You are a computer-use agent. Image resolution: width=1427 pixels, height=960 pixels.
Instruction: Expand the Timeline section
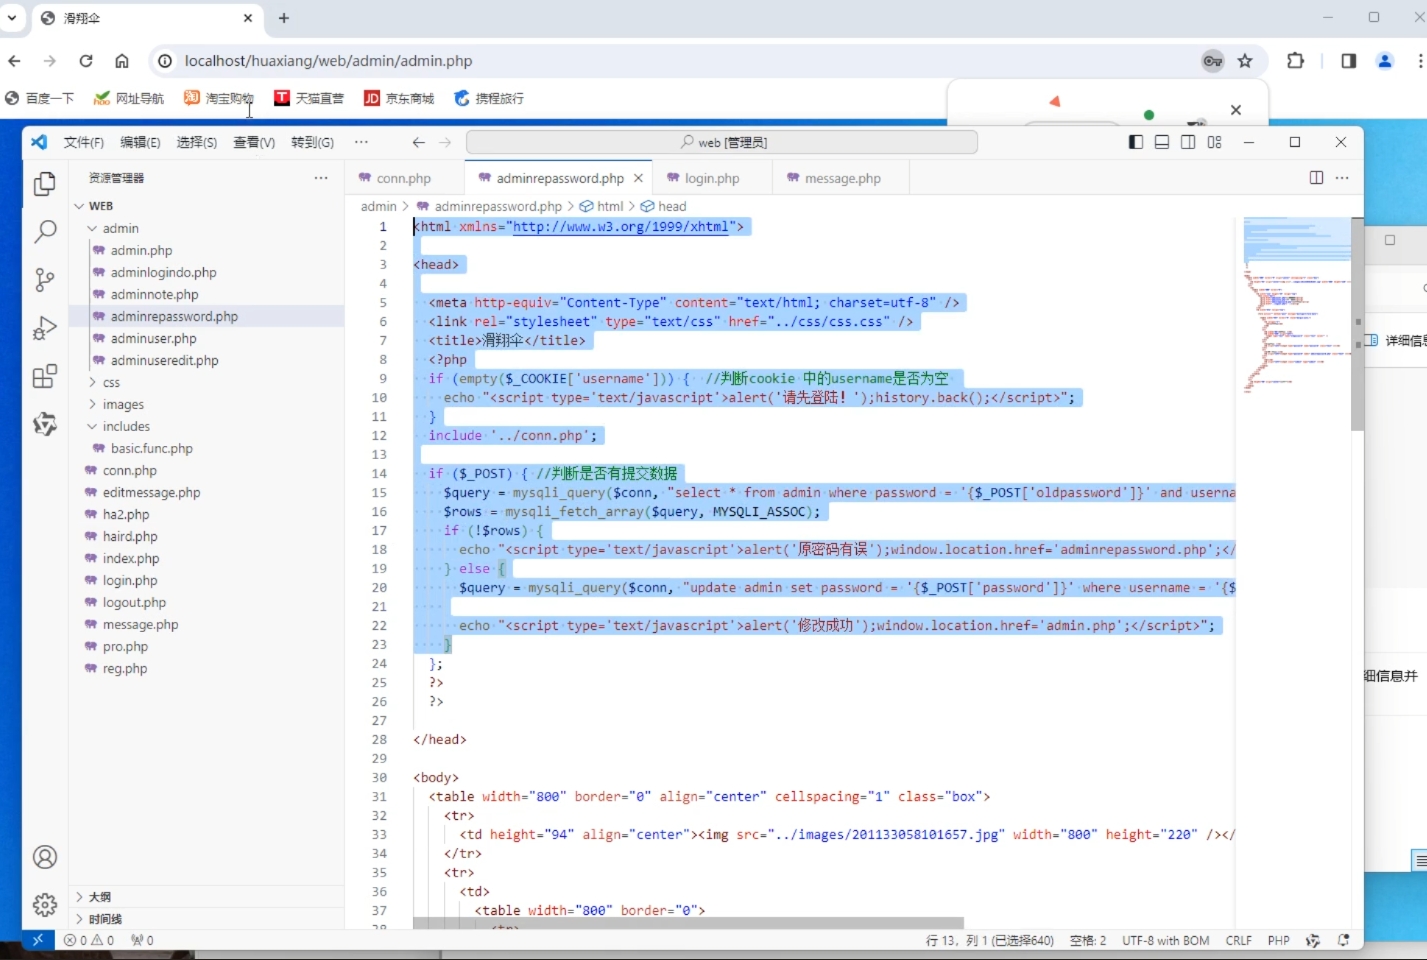point(105,919)
